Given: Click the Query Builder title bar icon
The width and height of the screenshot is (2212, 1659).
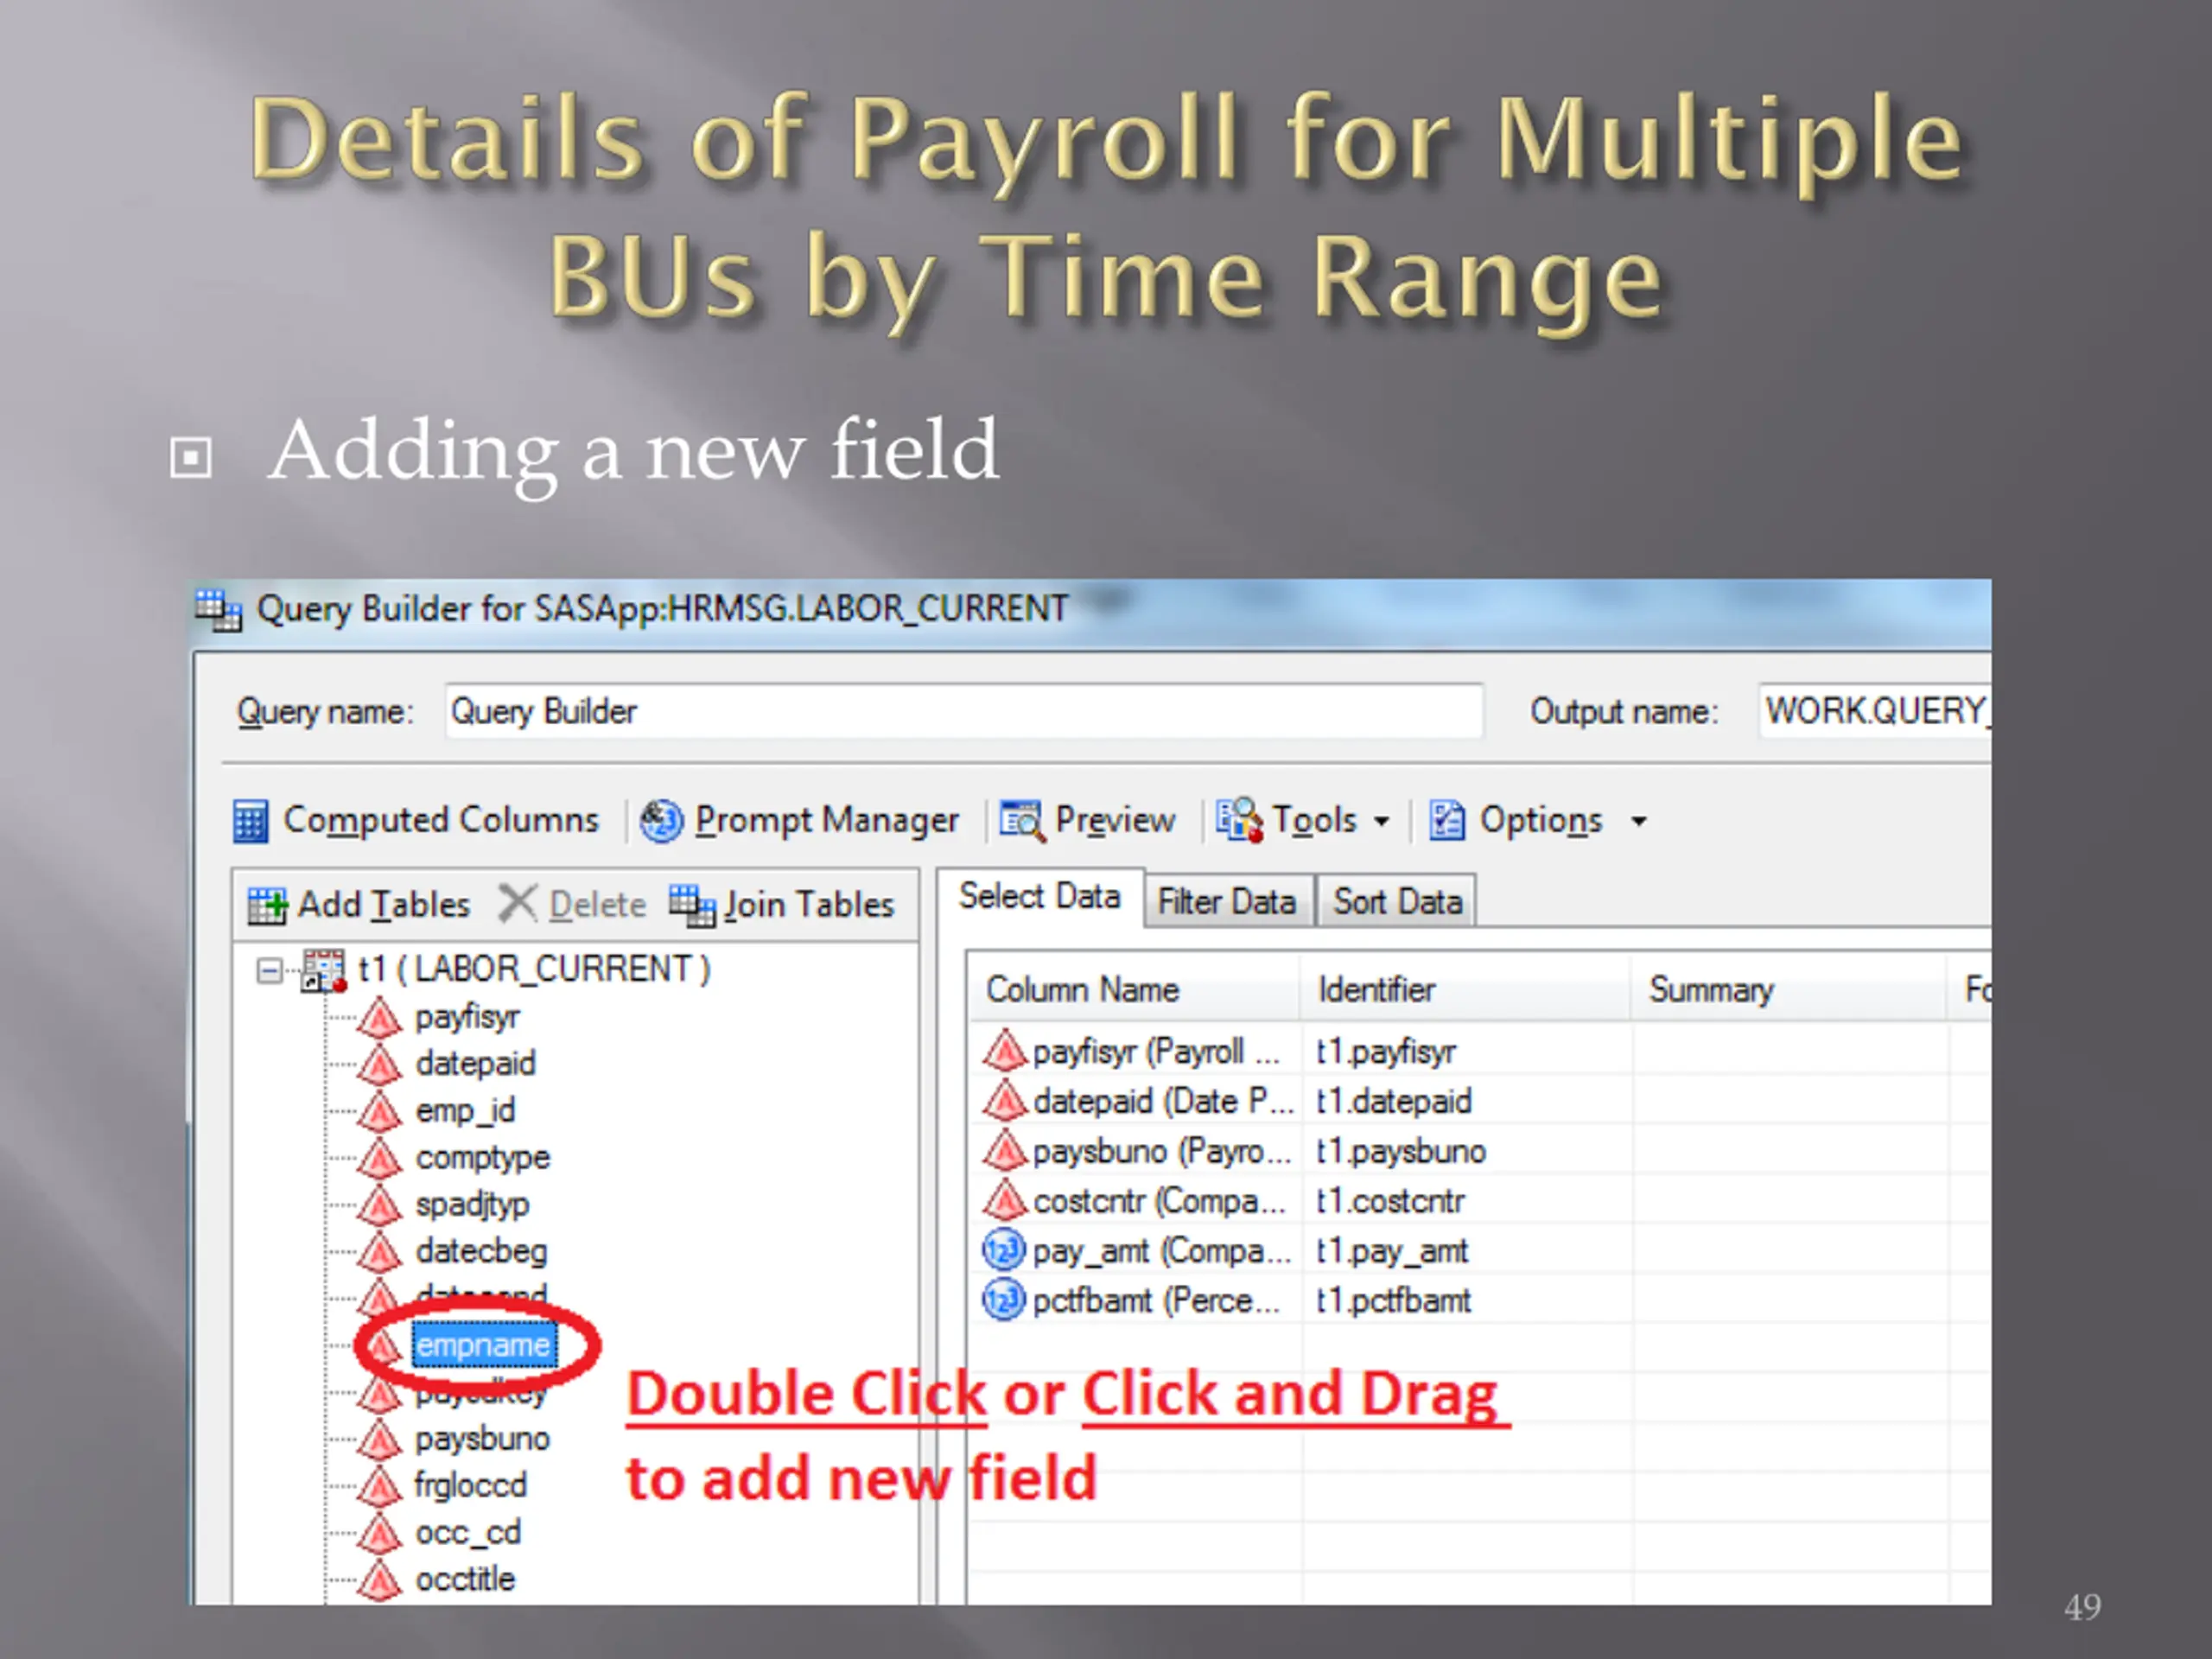Looking at the screenshot, I should click(x=218, y=610).
